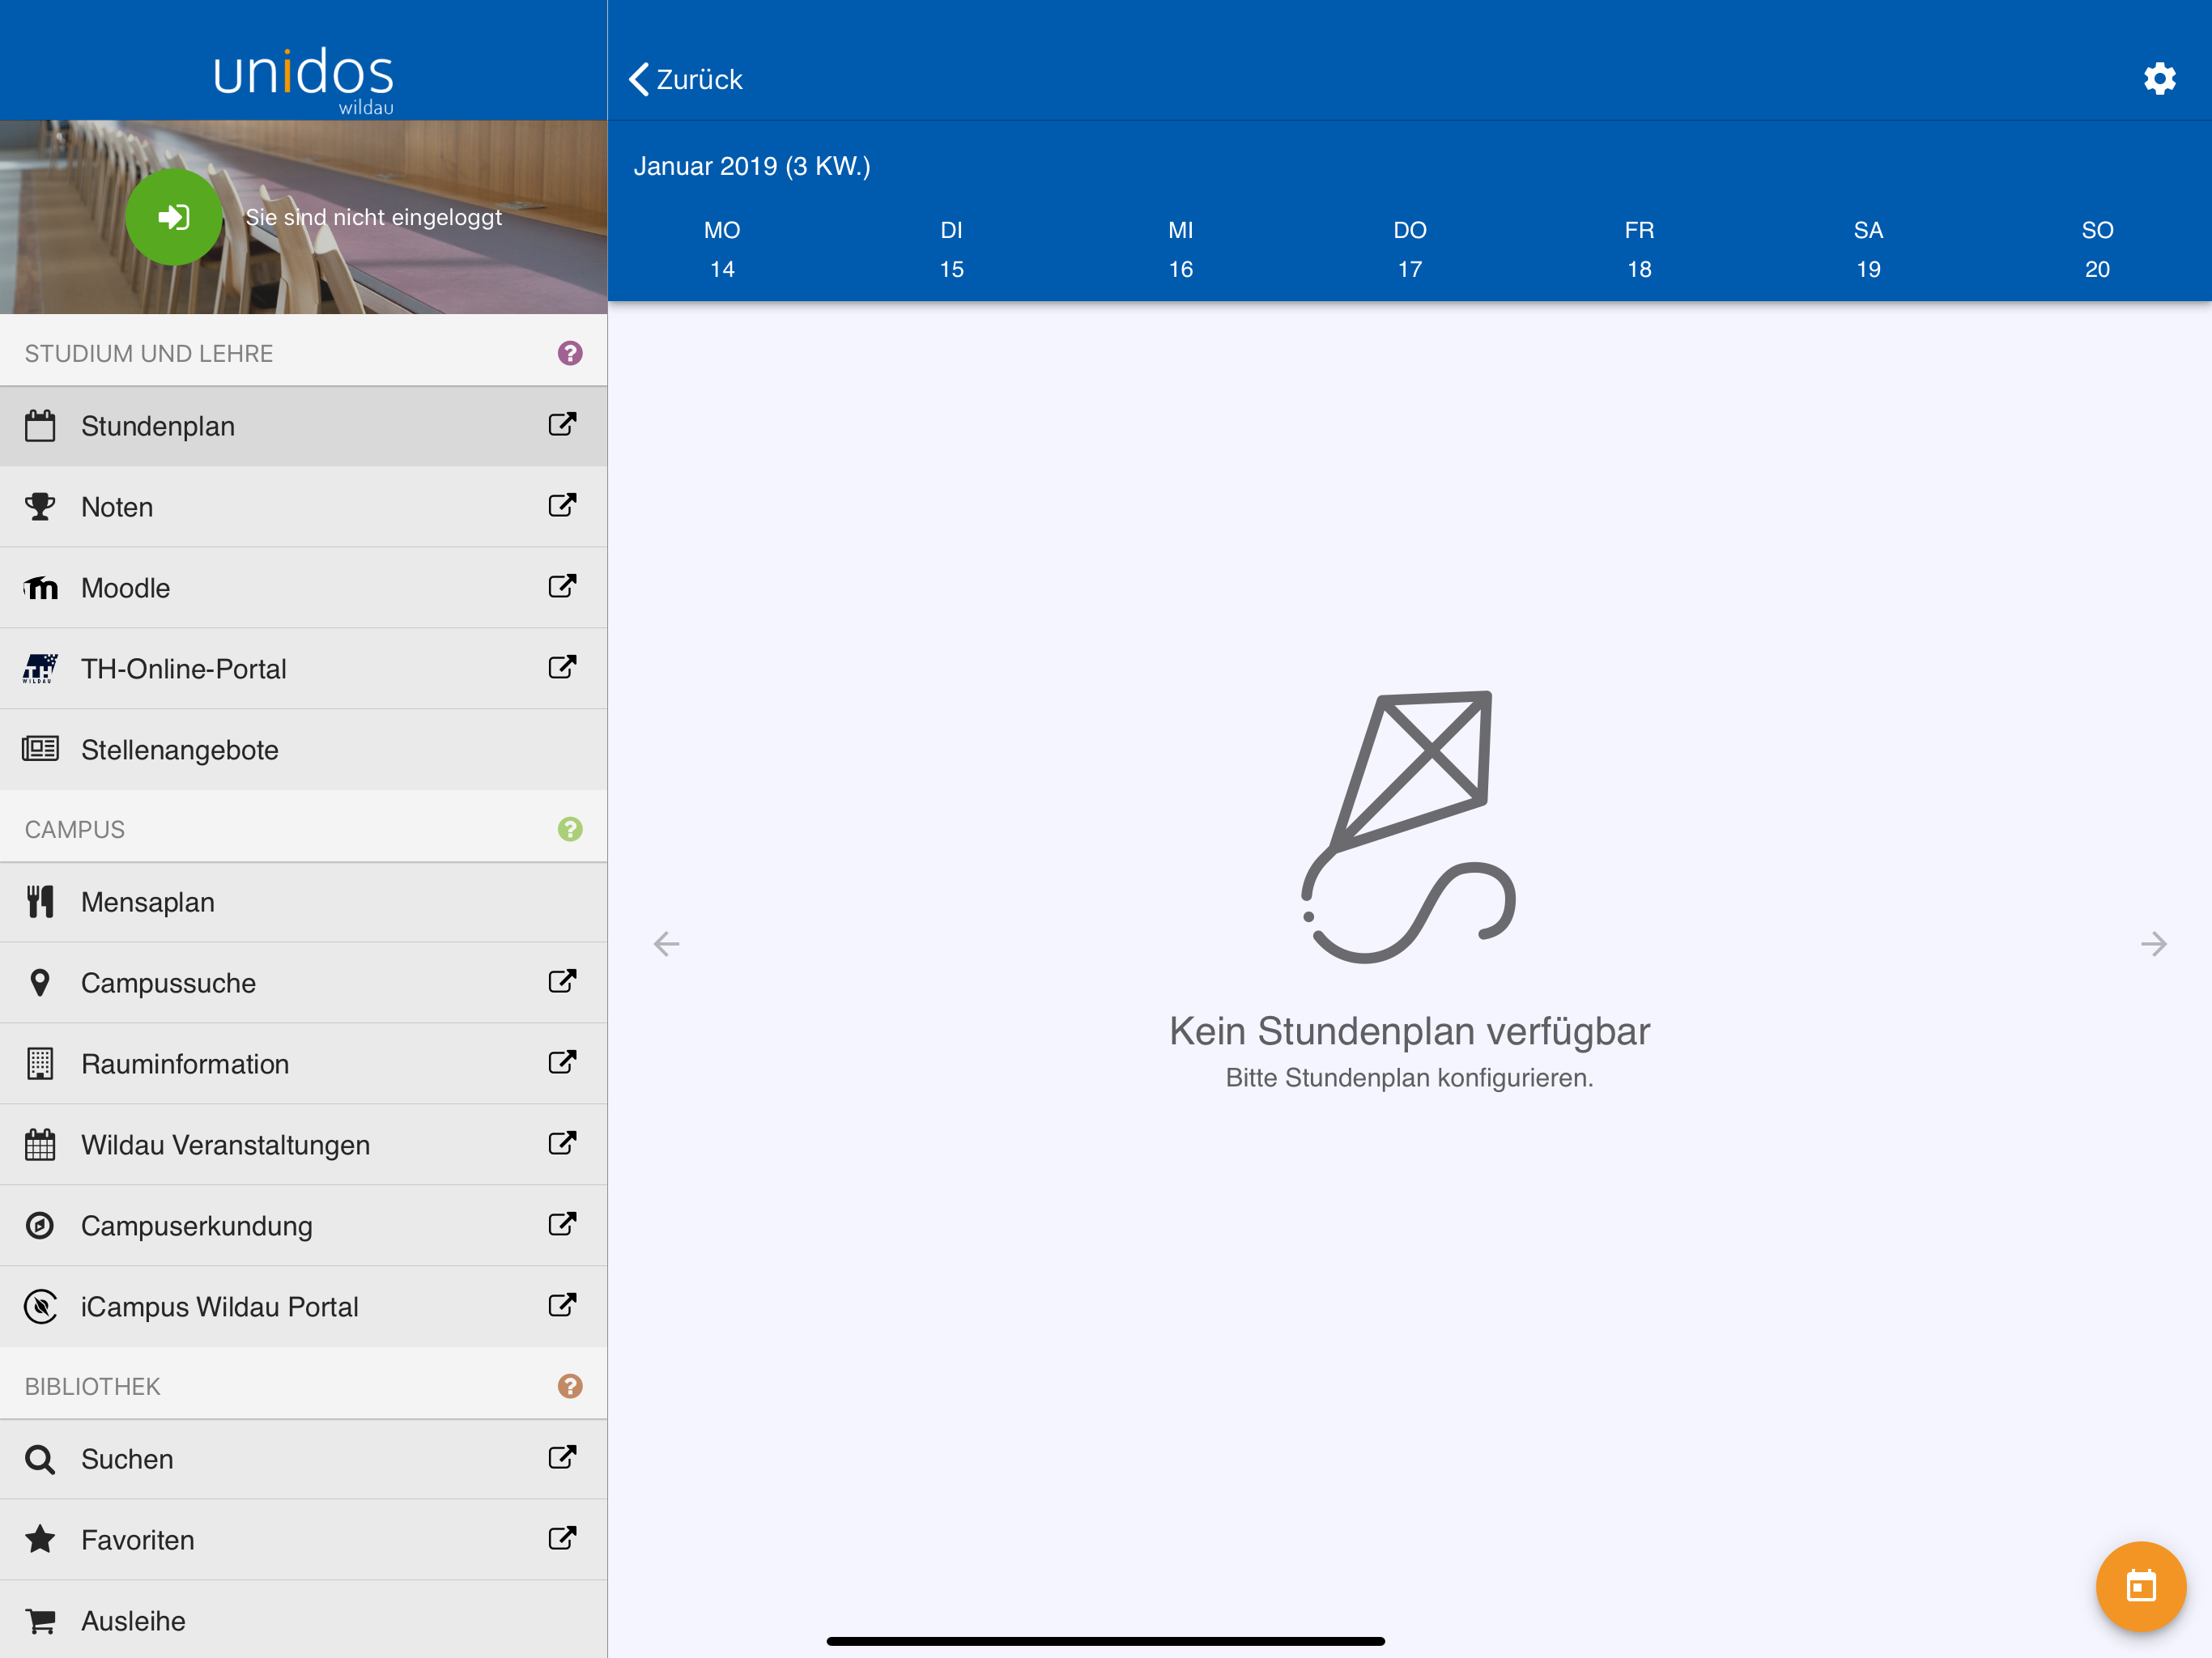Open iCampus Wildau Portal entry
Image resolution: width=2212 pixels, height=1658 pixels.
(x=303, y=1307)
